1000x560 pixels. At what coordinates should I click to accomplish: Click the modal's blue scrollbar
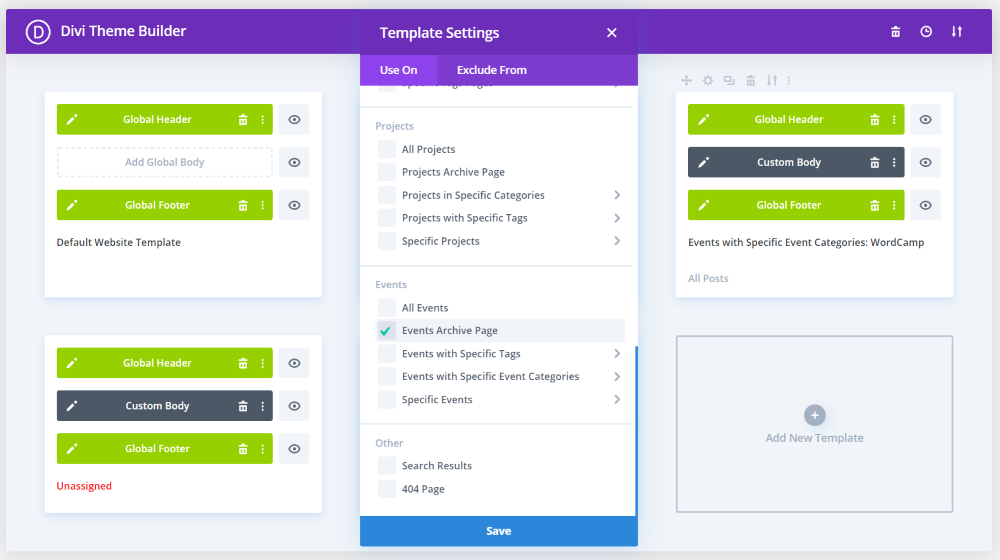(x=636, y=431)
